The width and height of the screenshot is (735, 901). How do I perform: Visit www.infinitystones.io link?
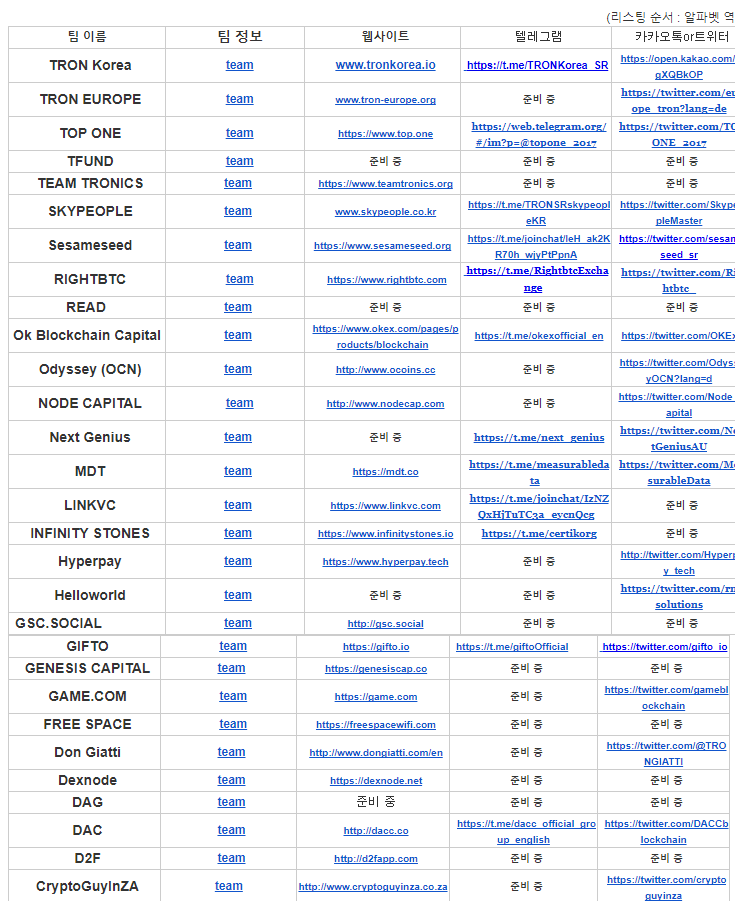click(386, 533)
